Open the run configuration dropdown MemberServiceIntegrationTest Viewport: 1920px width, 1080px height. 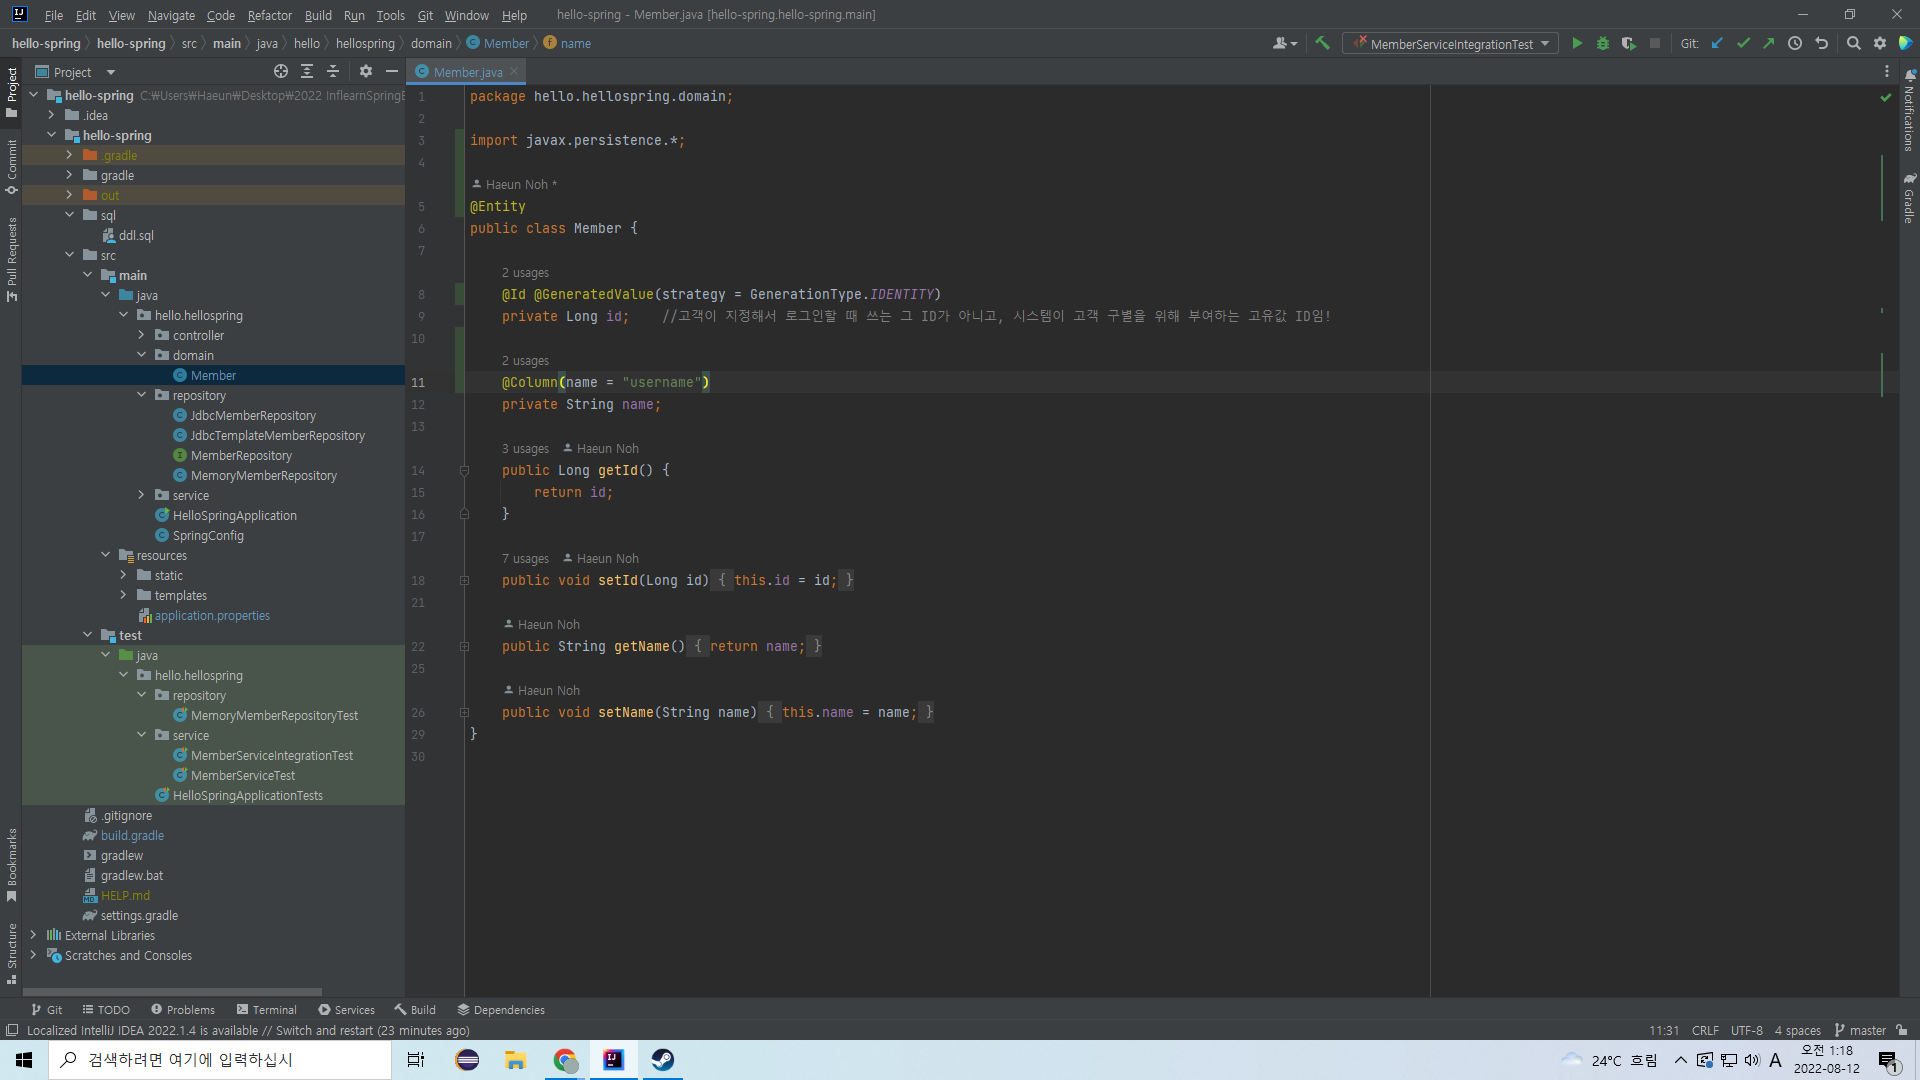coord(1451,44)
